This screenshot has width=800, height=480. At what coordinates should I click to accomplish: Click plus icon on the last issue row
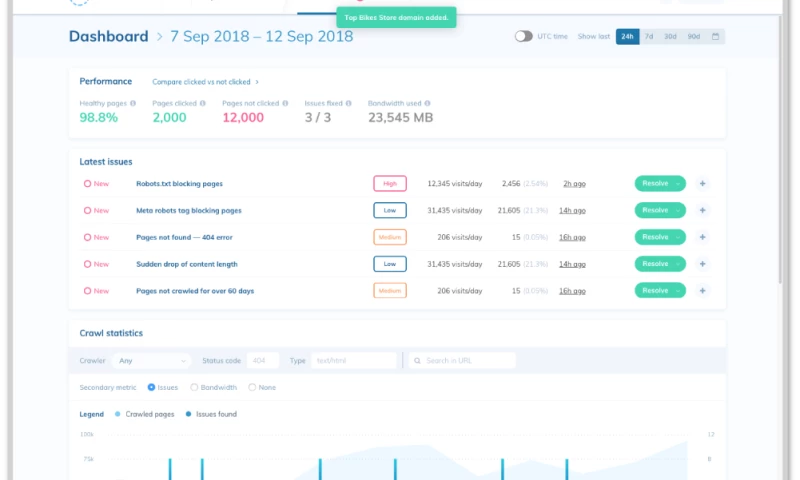click(x=702, y=291)
